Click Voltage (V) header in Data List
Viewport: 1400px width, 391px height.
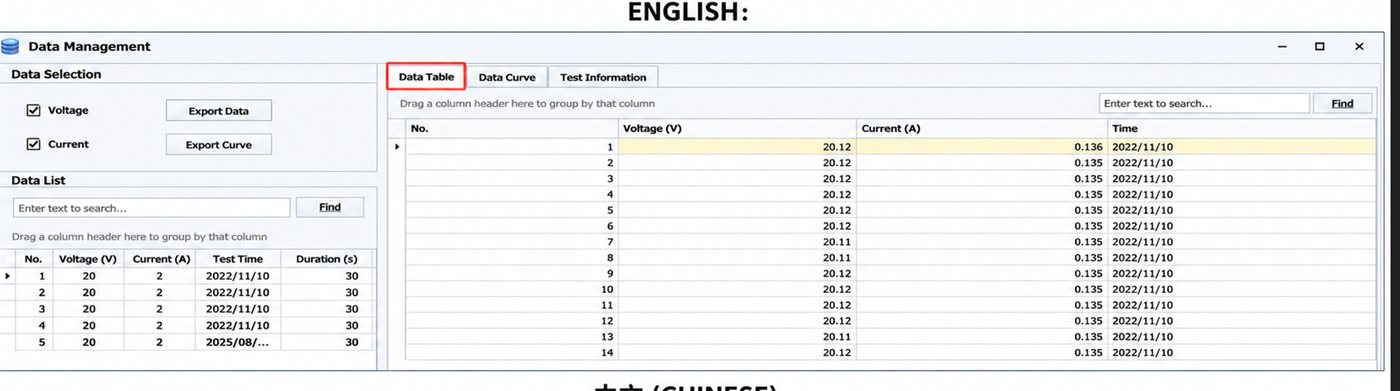89,259
